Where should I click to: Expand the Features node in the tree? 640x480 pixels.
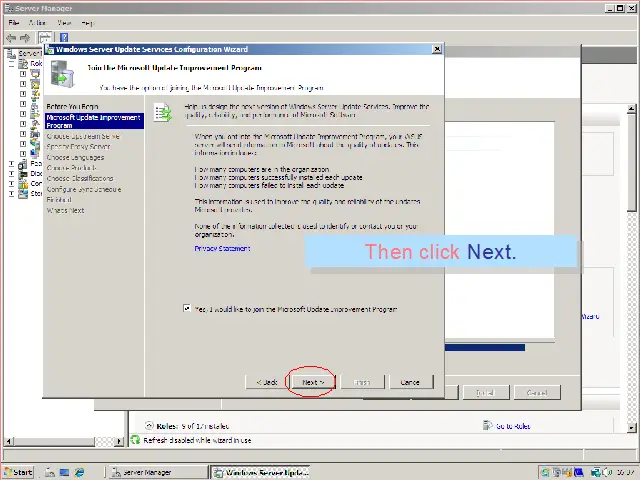[x=11, y=164]
